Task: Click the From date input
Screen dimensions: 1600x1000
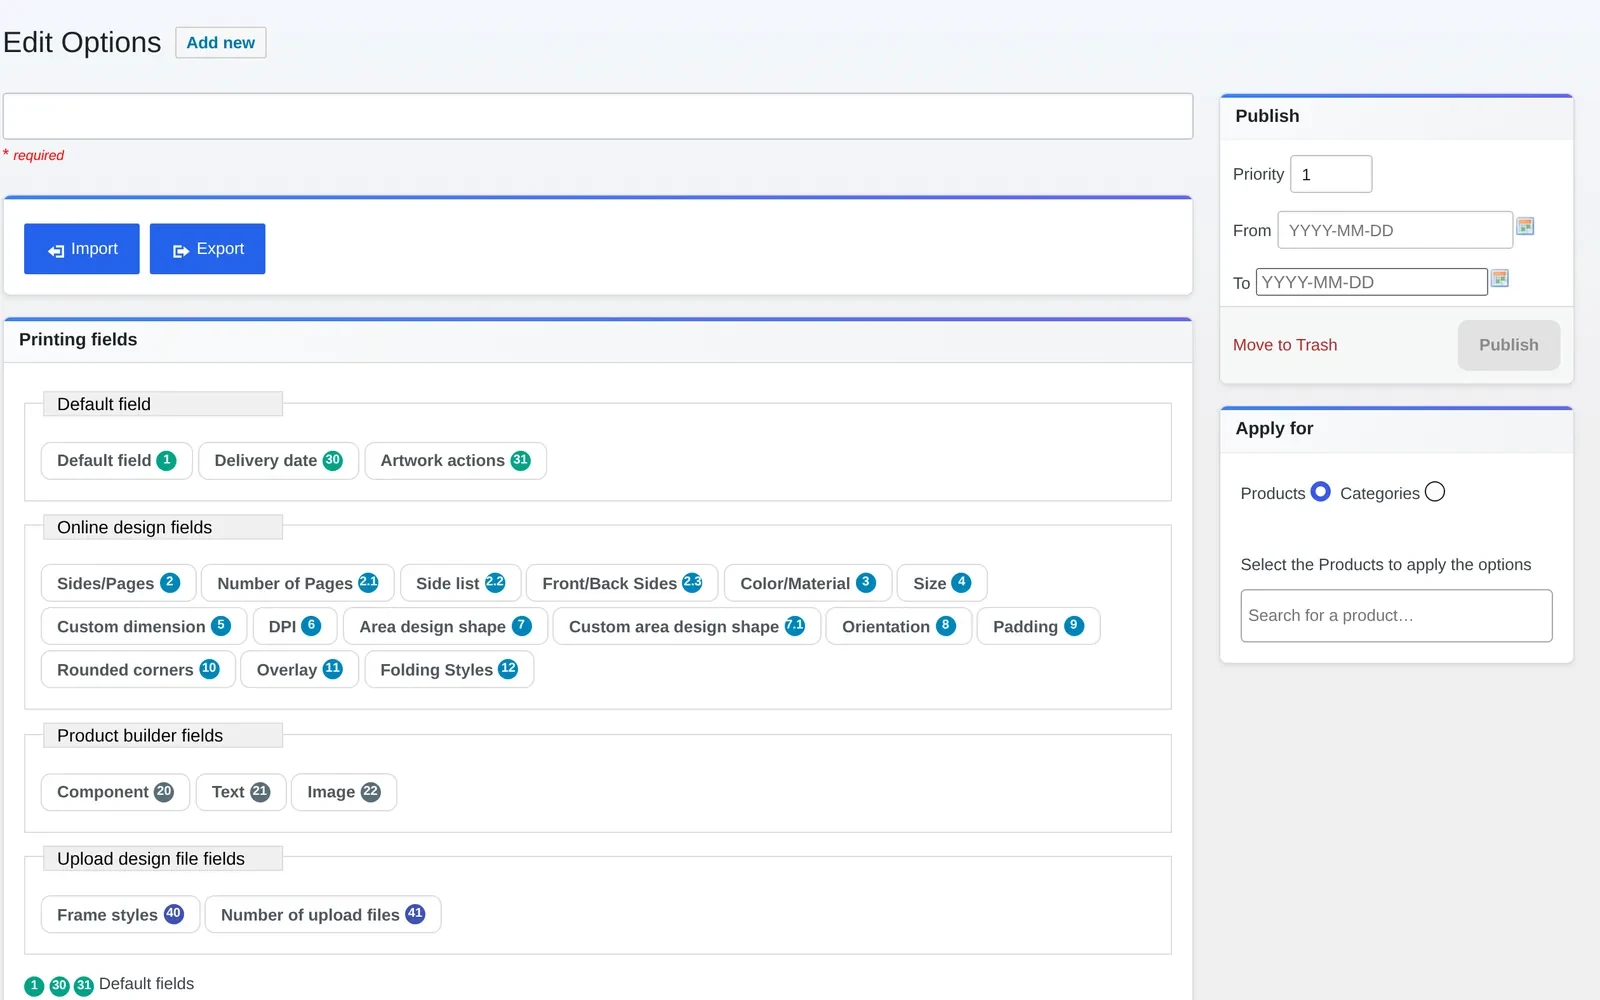Action: 1395,230
